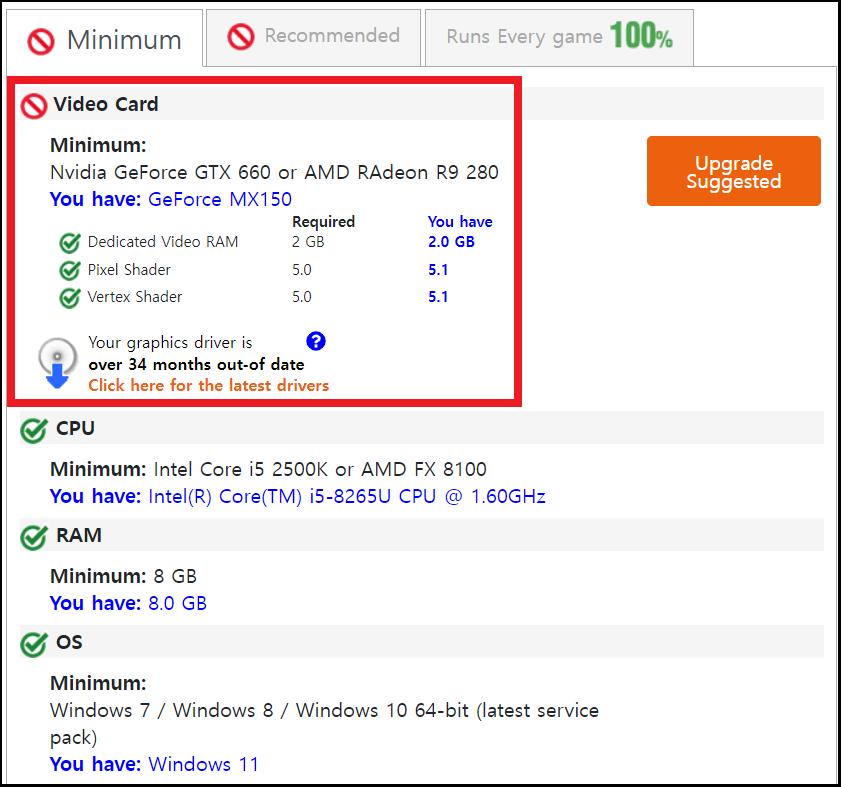Viewport: 842px width, 787px height.
Task: Click the prohibited icon on Recommended tab
Action: coord(241,37)
